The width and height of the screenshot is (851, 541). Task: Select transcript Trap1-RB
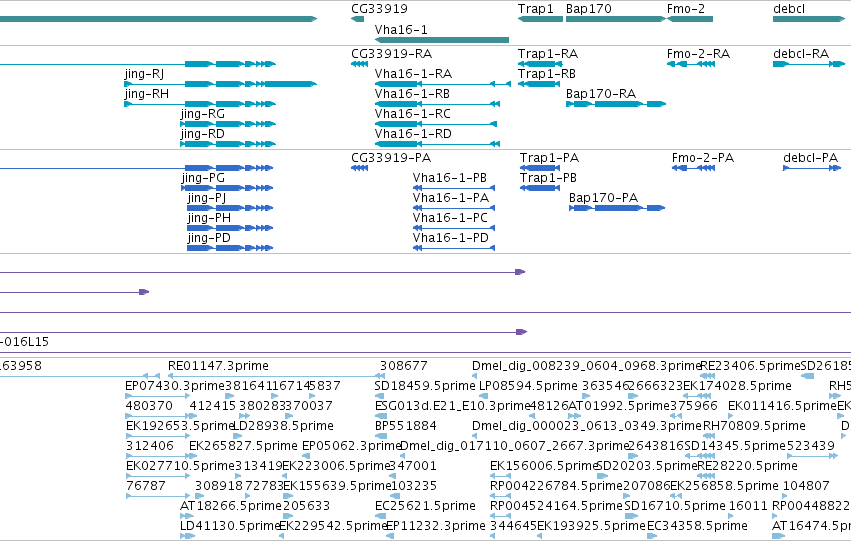547,74
